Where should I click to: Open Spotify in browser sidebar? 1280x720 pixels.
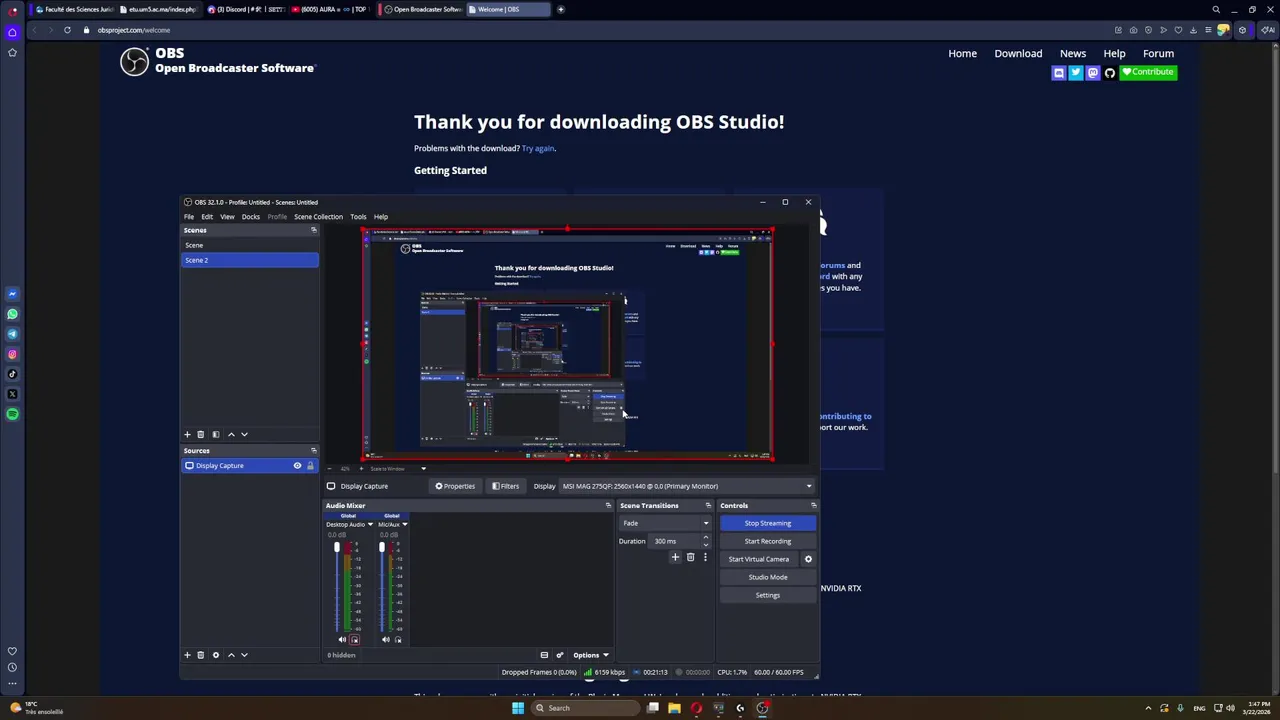12,414
